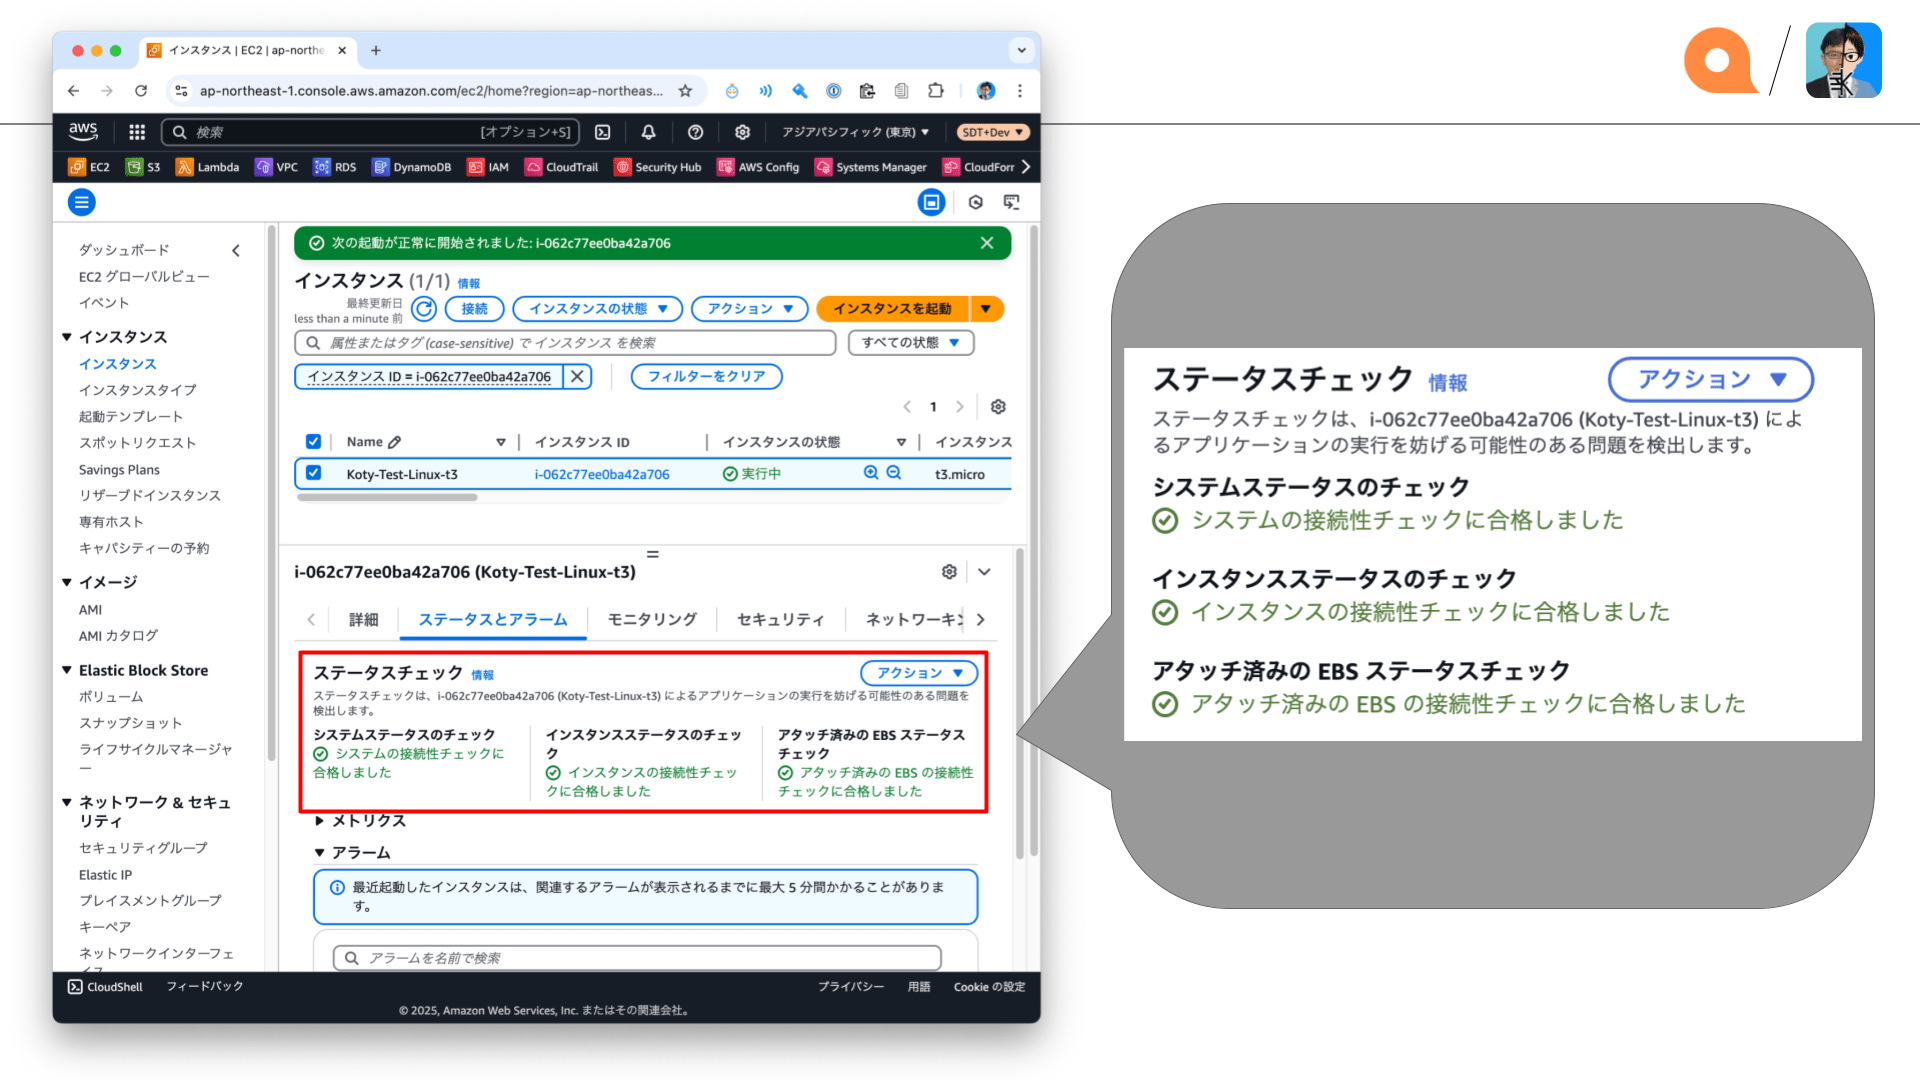Launch the CloudShell icon in the top bar
1920x1080 pixels.
[x=603, y=132]
